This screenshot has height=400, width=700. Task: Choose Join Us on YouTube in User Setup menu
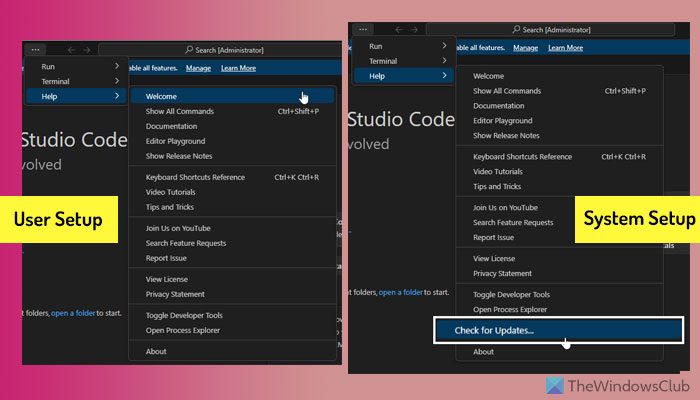tap(232, 228)
